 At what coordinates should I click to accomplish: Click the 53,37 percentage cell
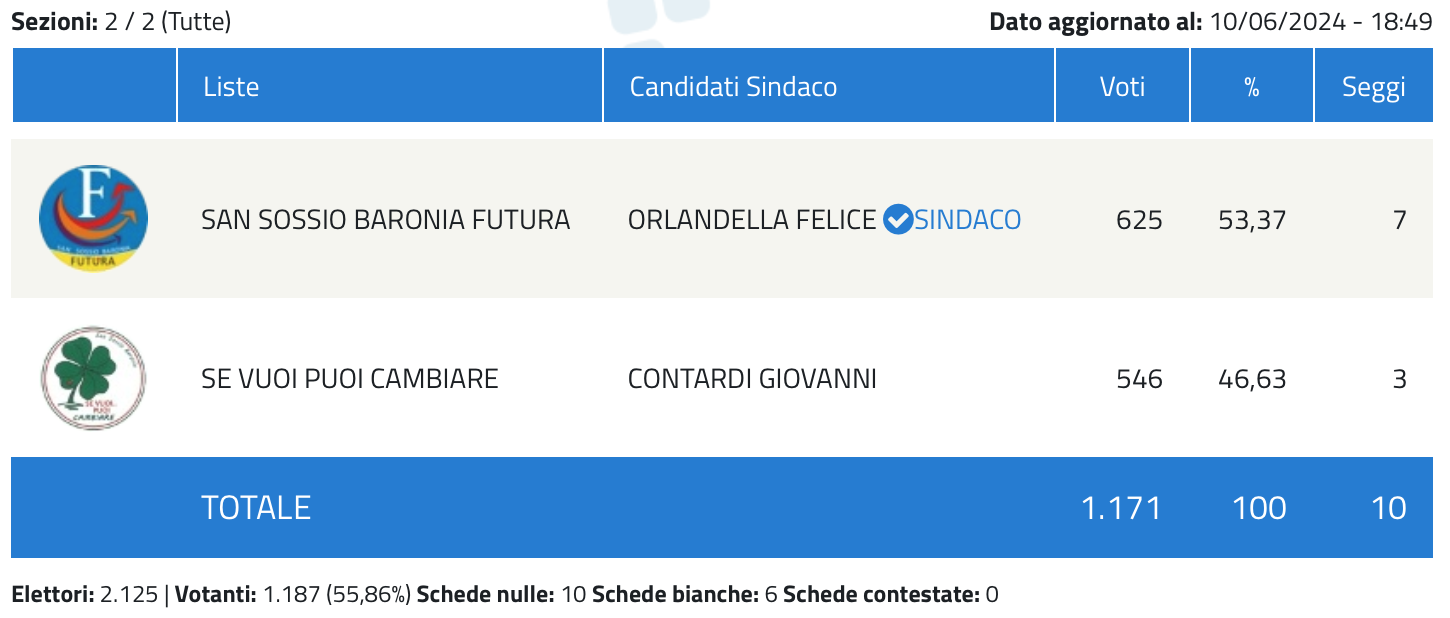1252,219
